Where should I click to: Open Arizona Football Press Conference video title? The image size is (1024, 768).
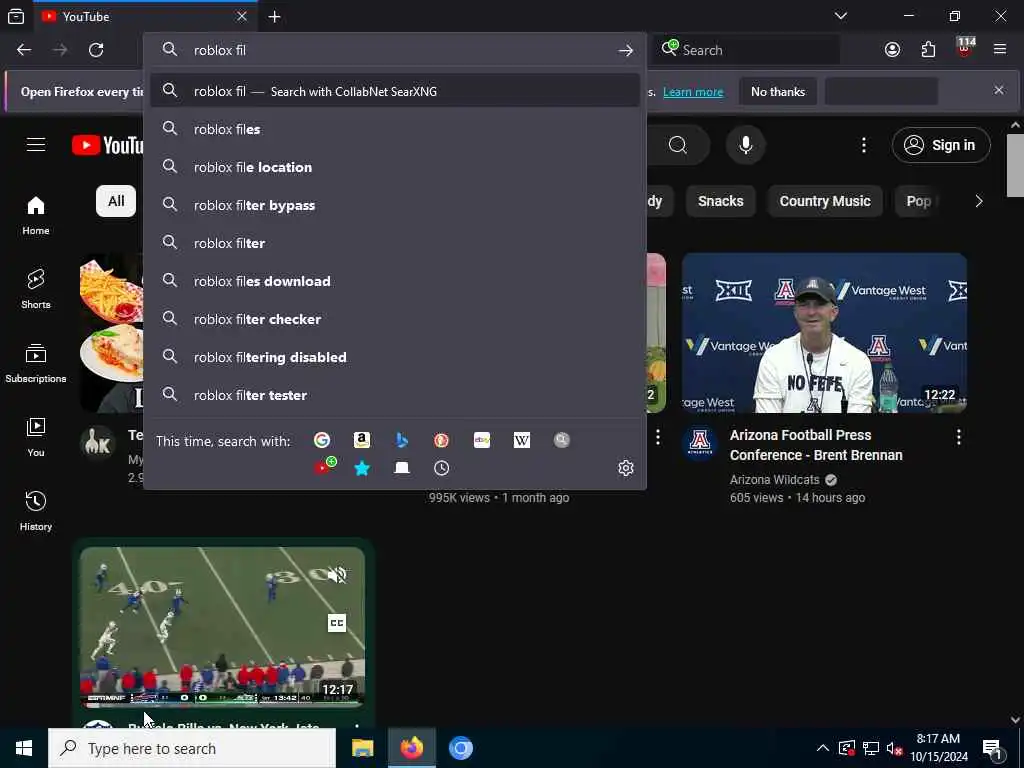coord(816,445)
